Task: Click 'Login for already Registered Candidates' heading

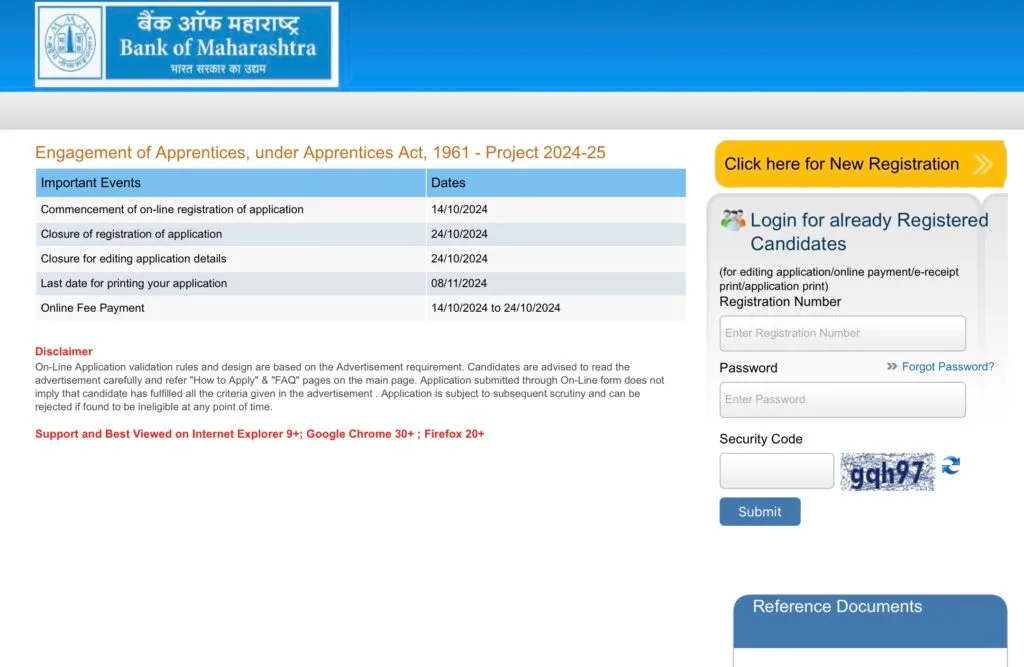Action: [869, 232]
